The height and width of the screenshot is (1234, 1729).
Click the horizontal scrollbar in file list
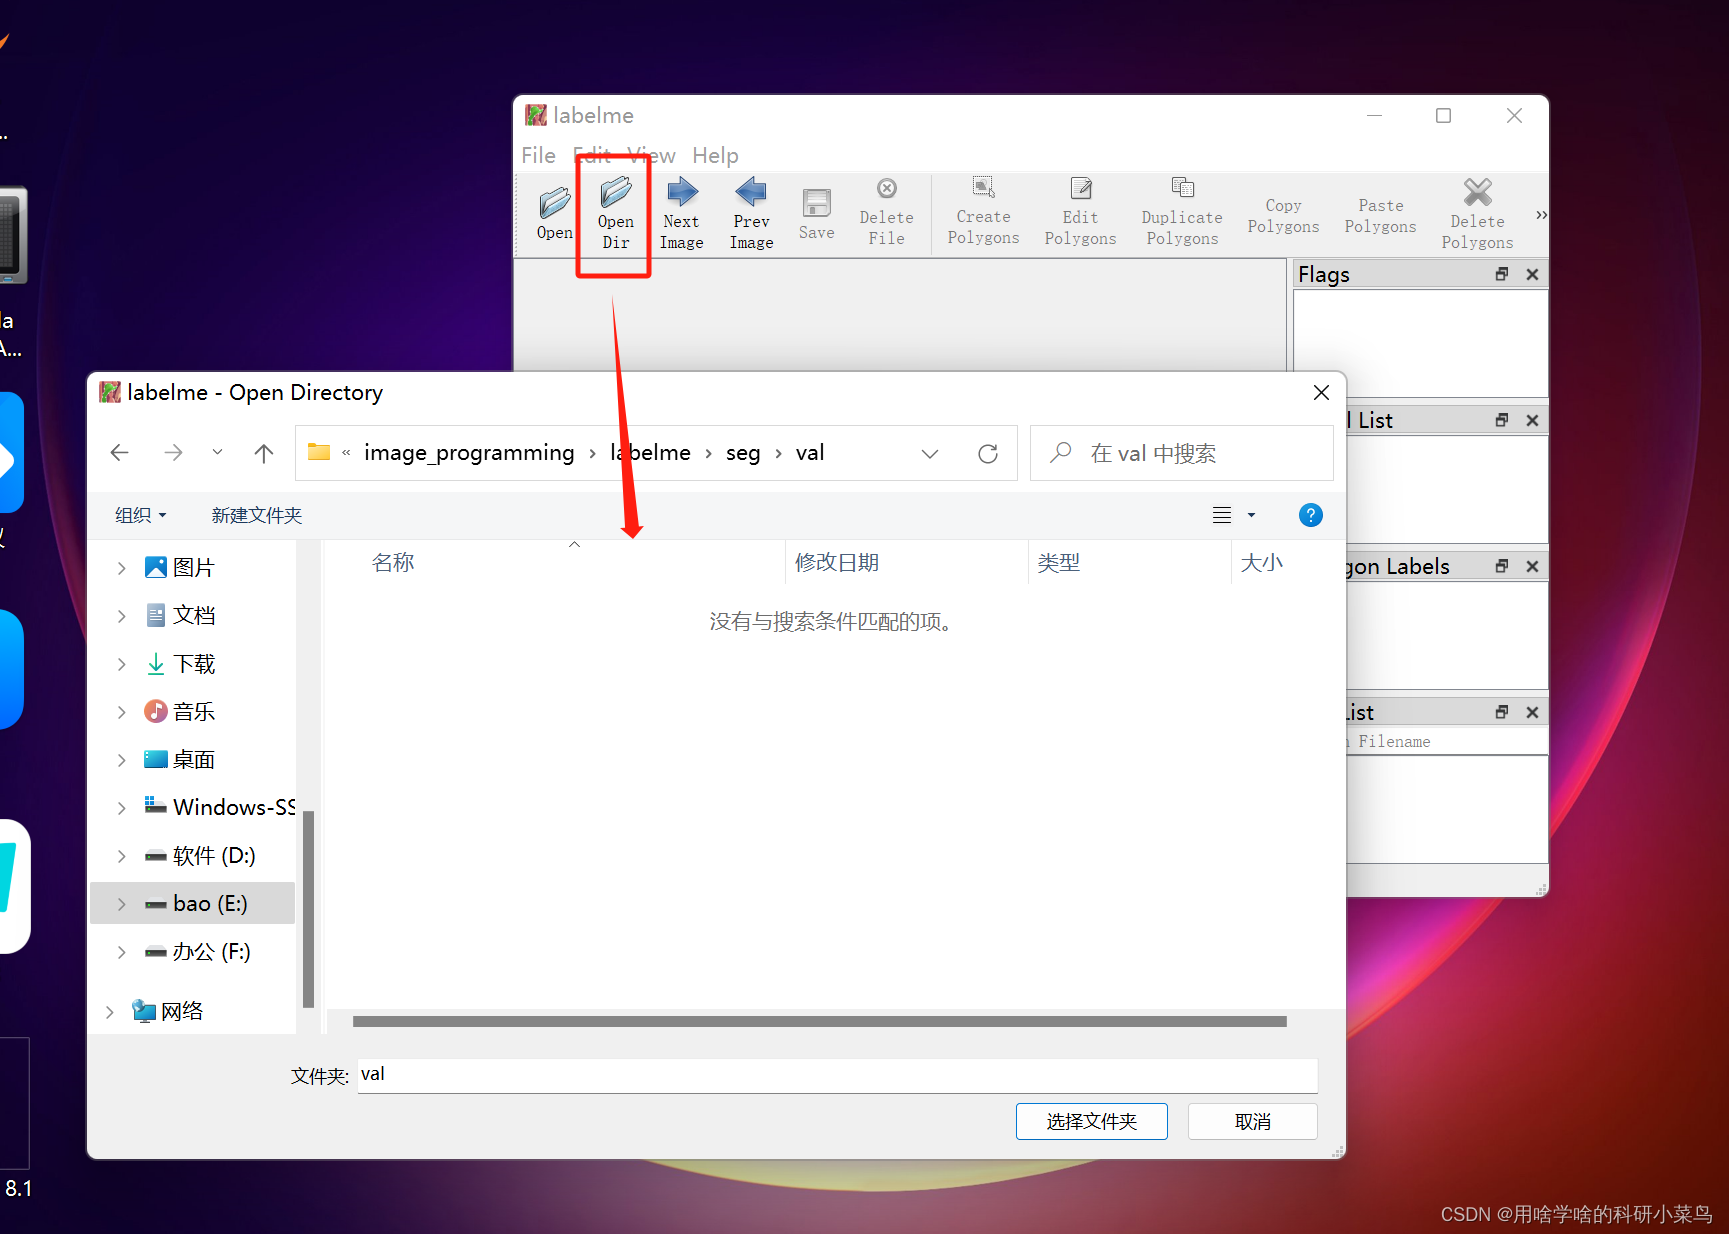[819, 1021]
